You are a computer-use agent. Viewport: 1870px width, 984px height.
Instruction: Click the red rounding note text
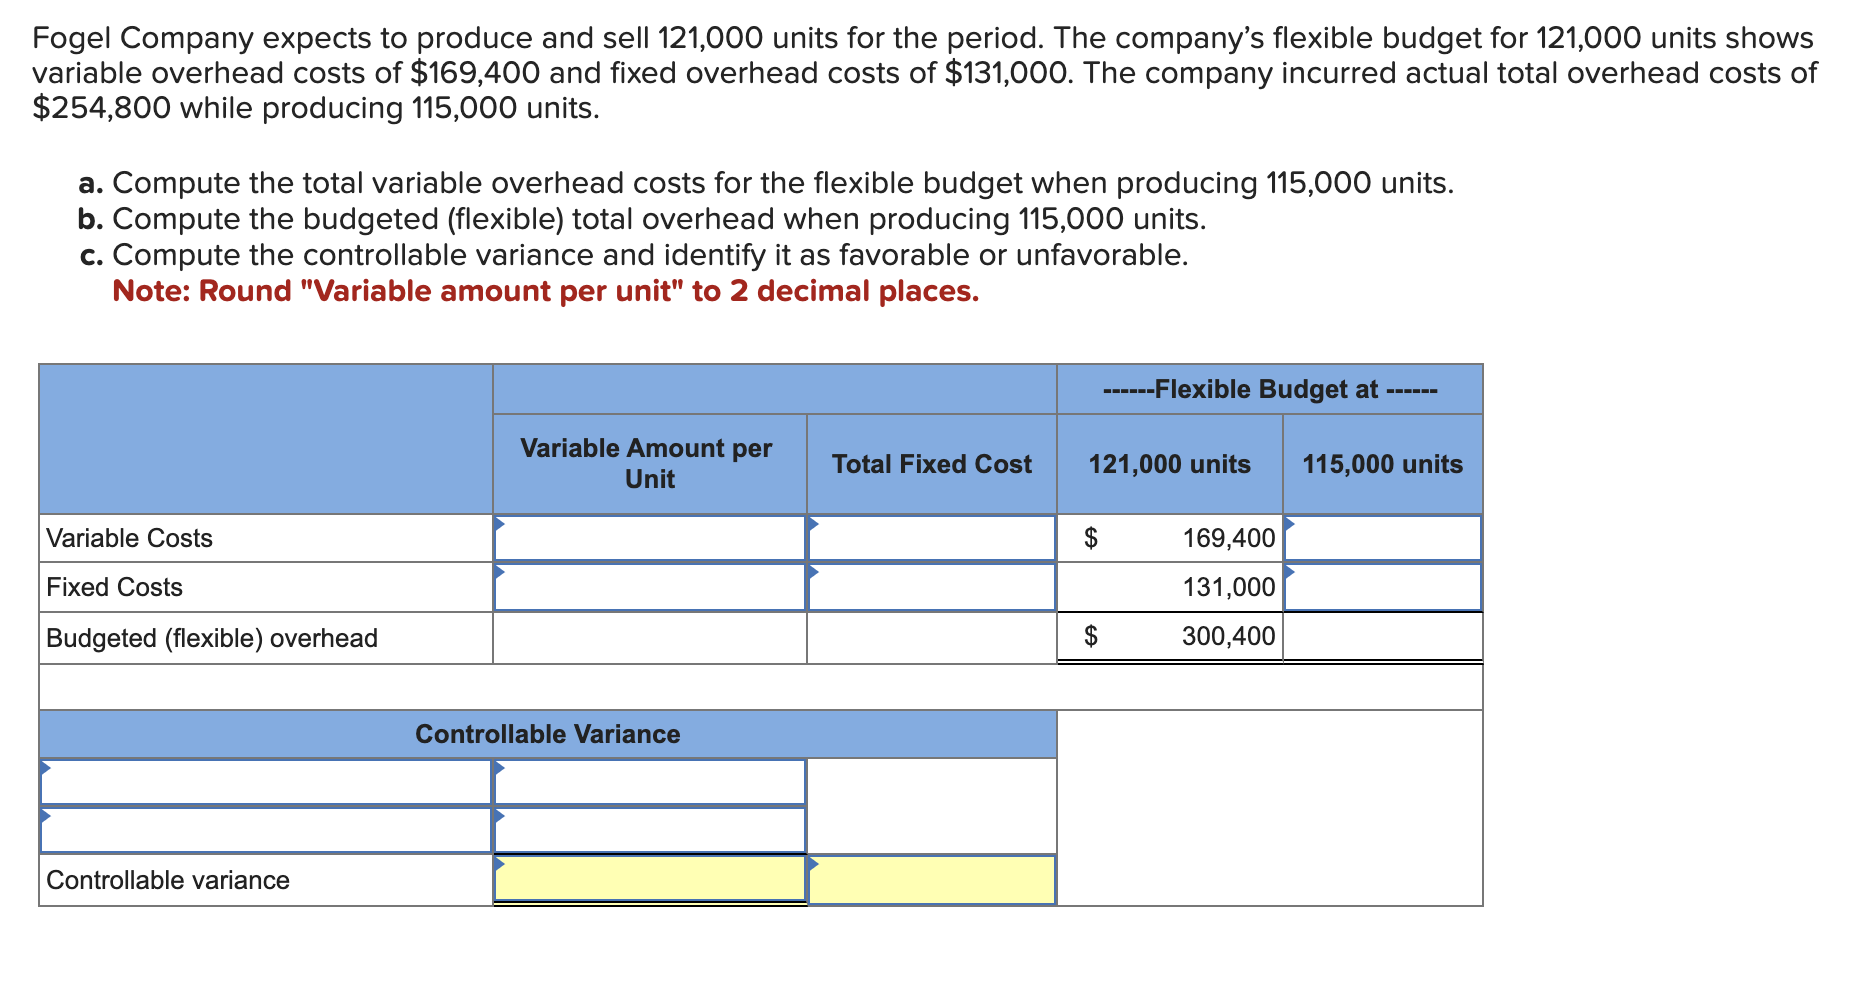(x=546, y=291)
